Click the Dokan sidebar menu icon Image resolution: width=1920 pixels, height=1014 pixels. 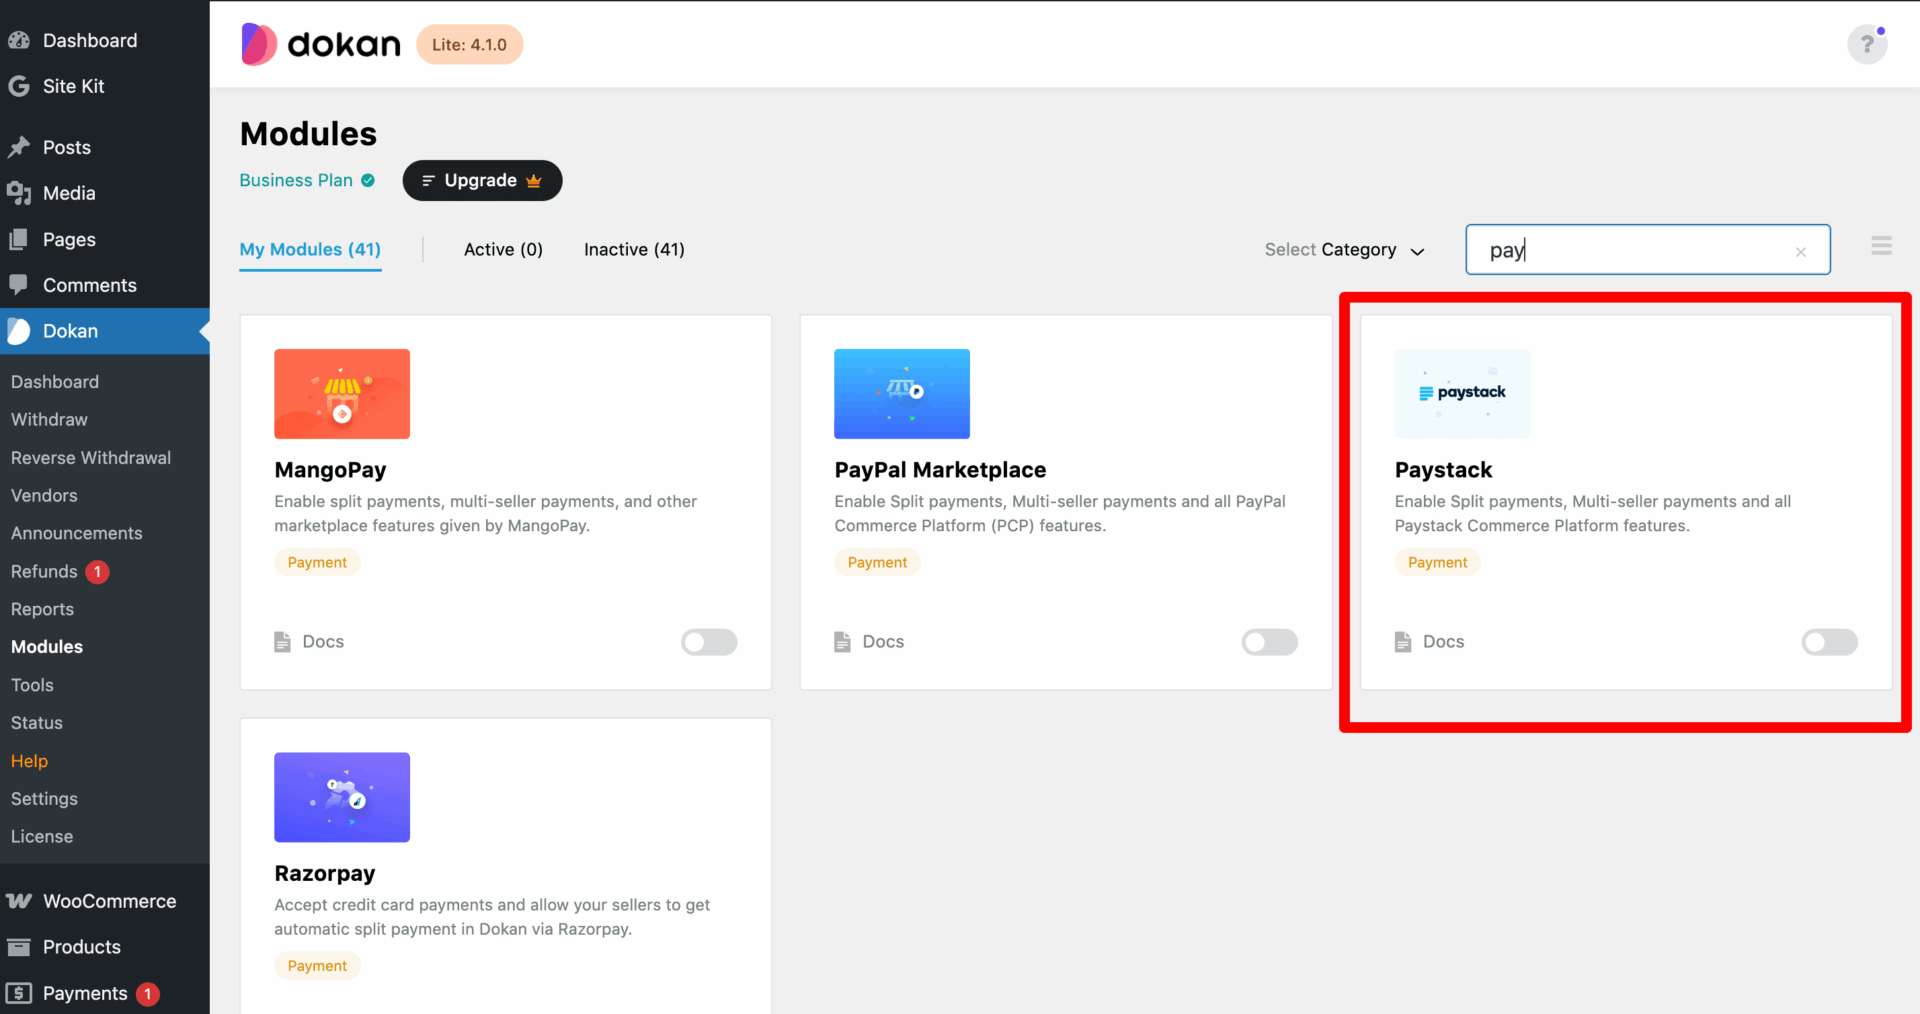point(19,331)
